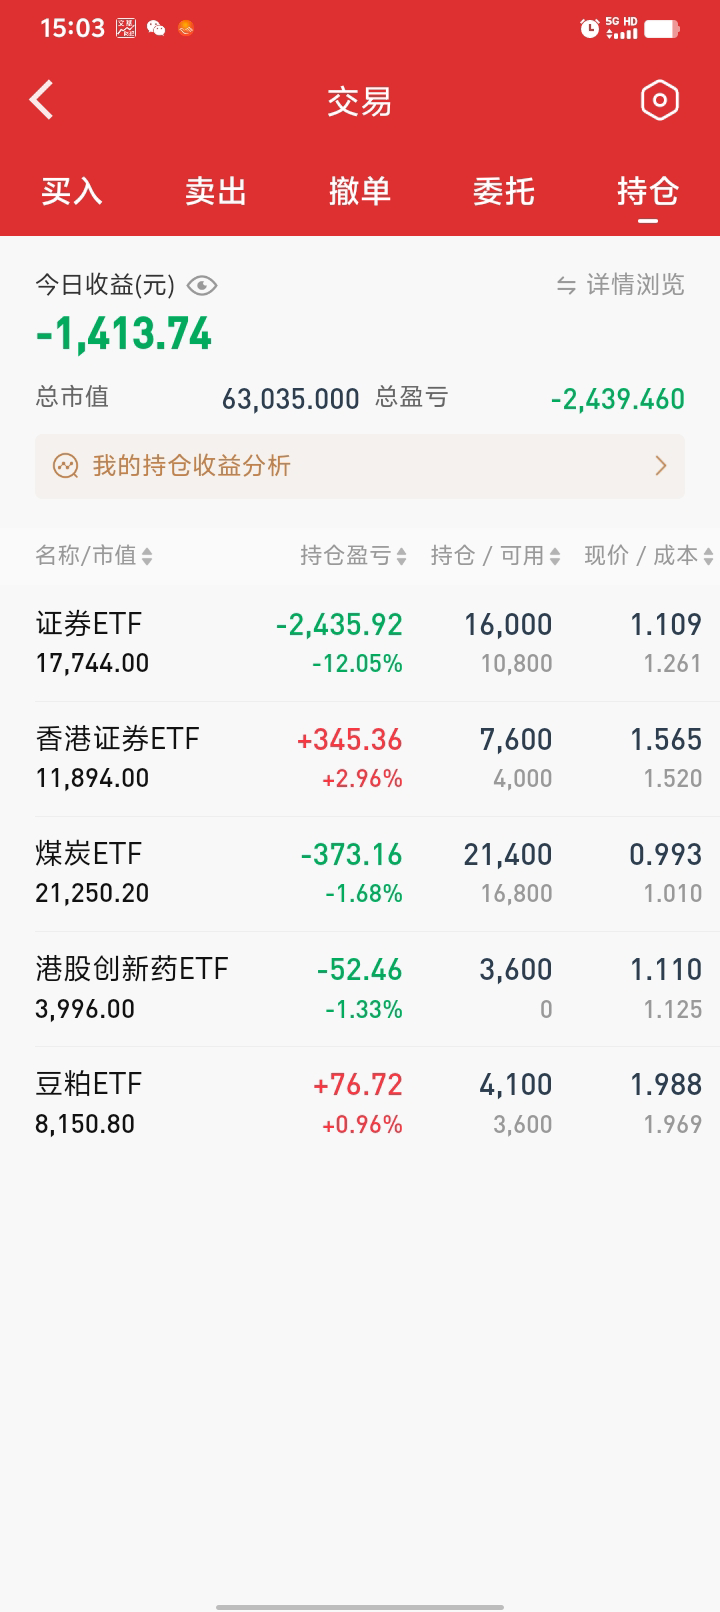Tap the battery icon in status bar
Image resolution: width=720 pixels, height=1612 pixels.
[x=661, y=28]
